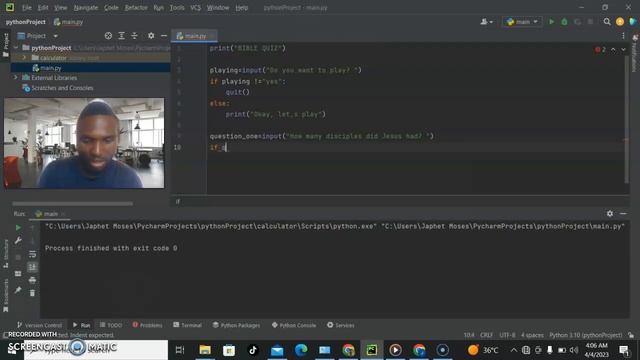Open Project panel settings gear
Viewport: 640px width, 360px height.
click(x=151, y=36)
